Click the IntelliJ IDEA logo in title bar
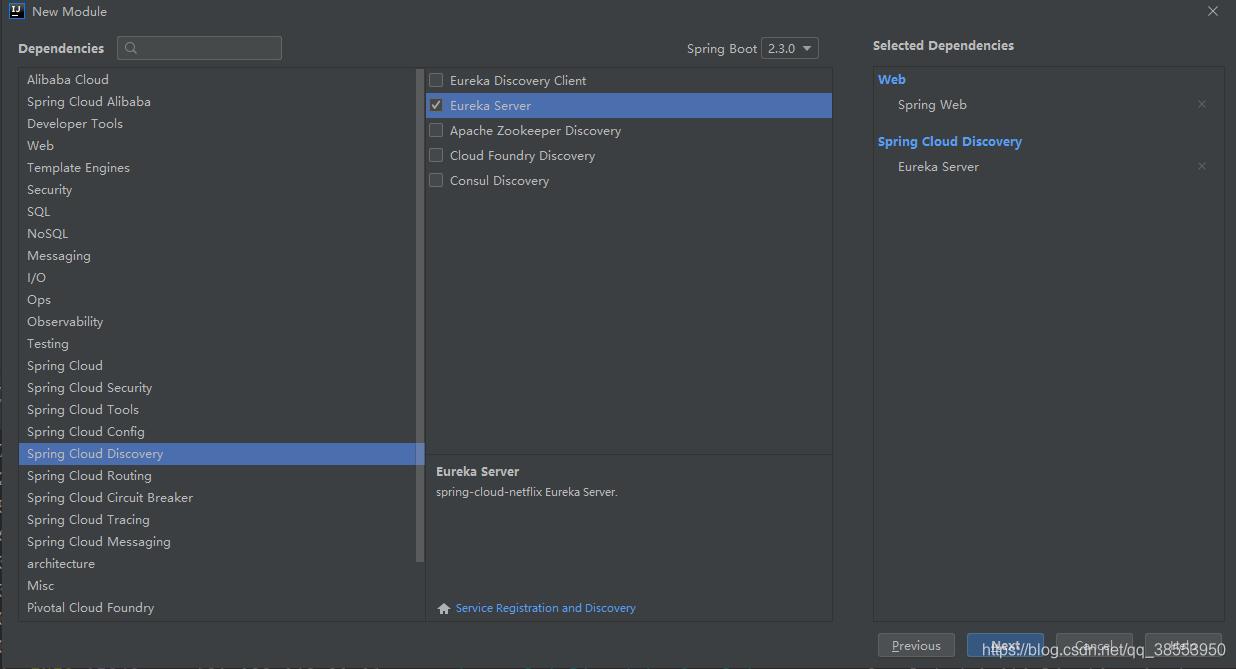This screenshot has height=669, width=1236. 16,11
